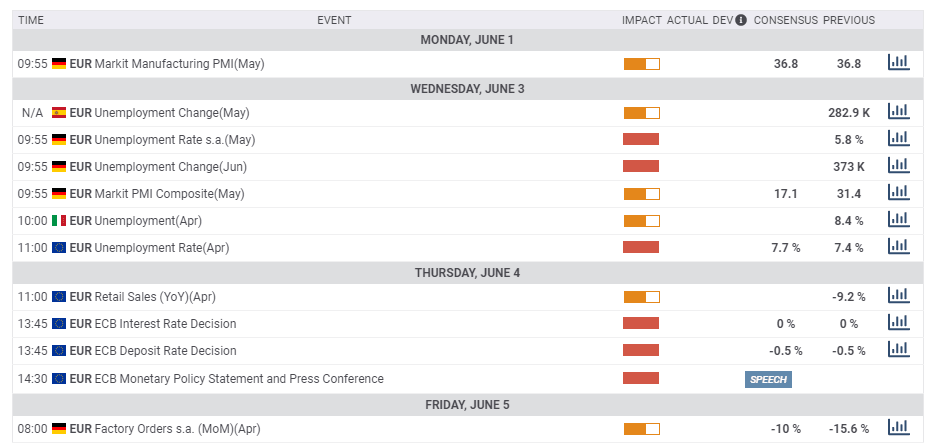Click the TIME column header
The width and height of the screenshot is (931, 443).
[x=31, y=20]
